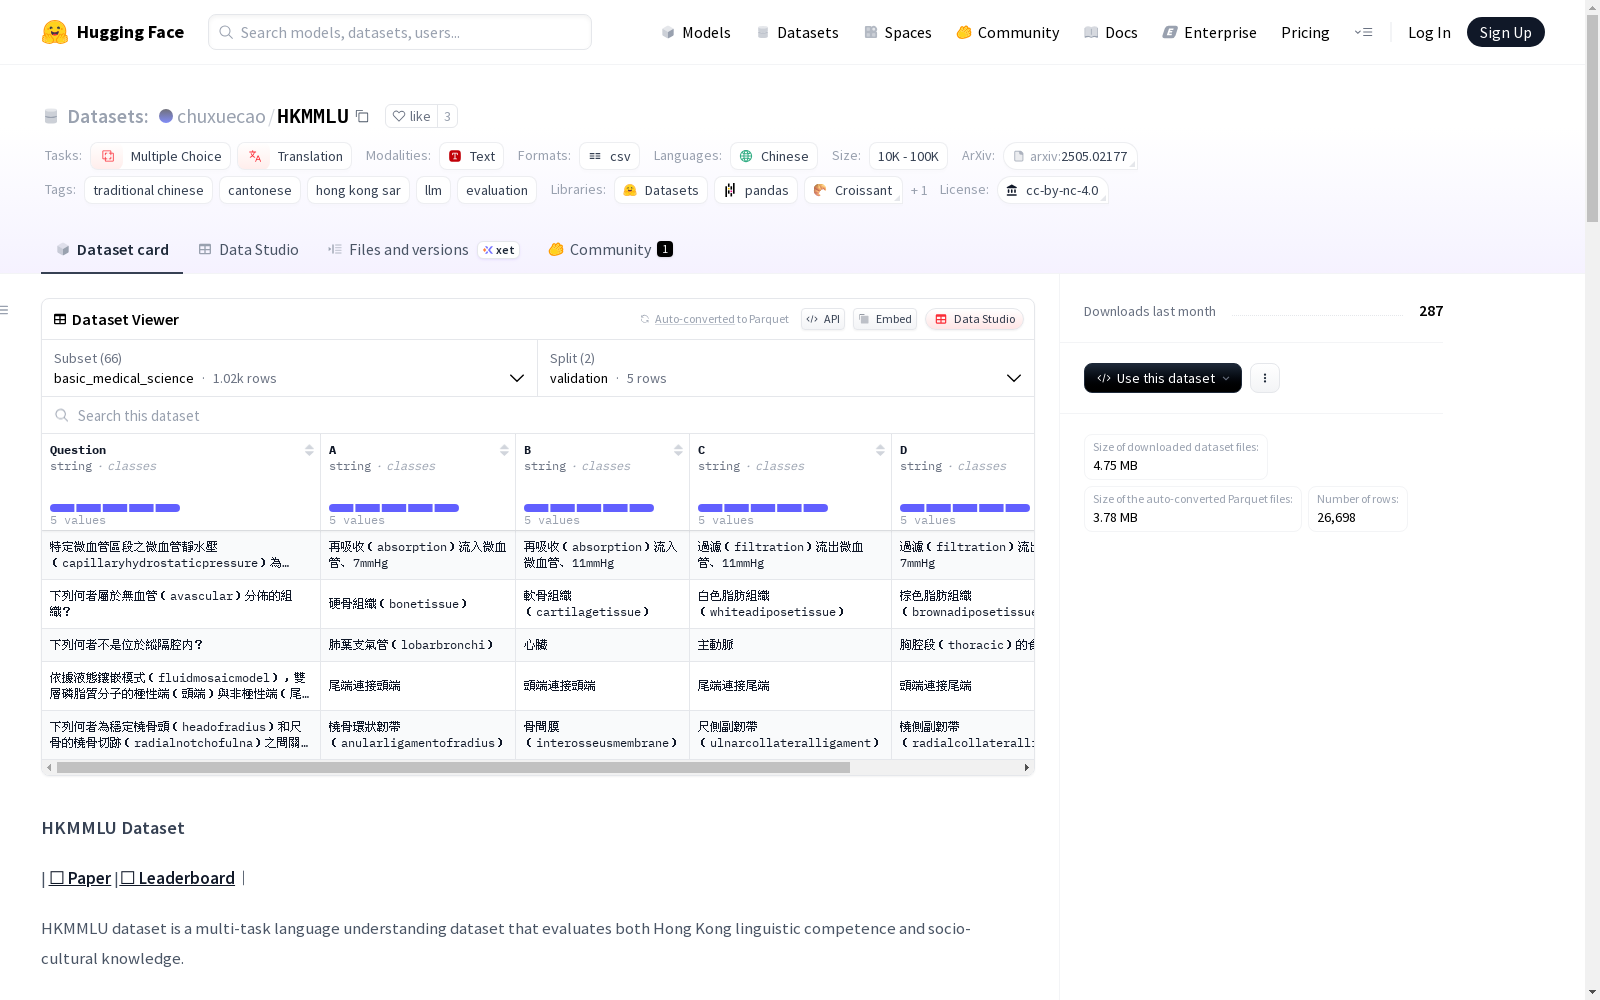Open the three-dot options next to Use this dataset

click(x=1265, y=378)
